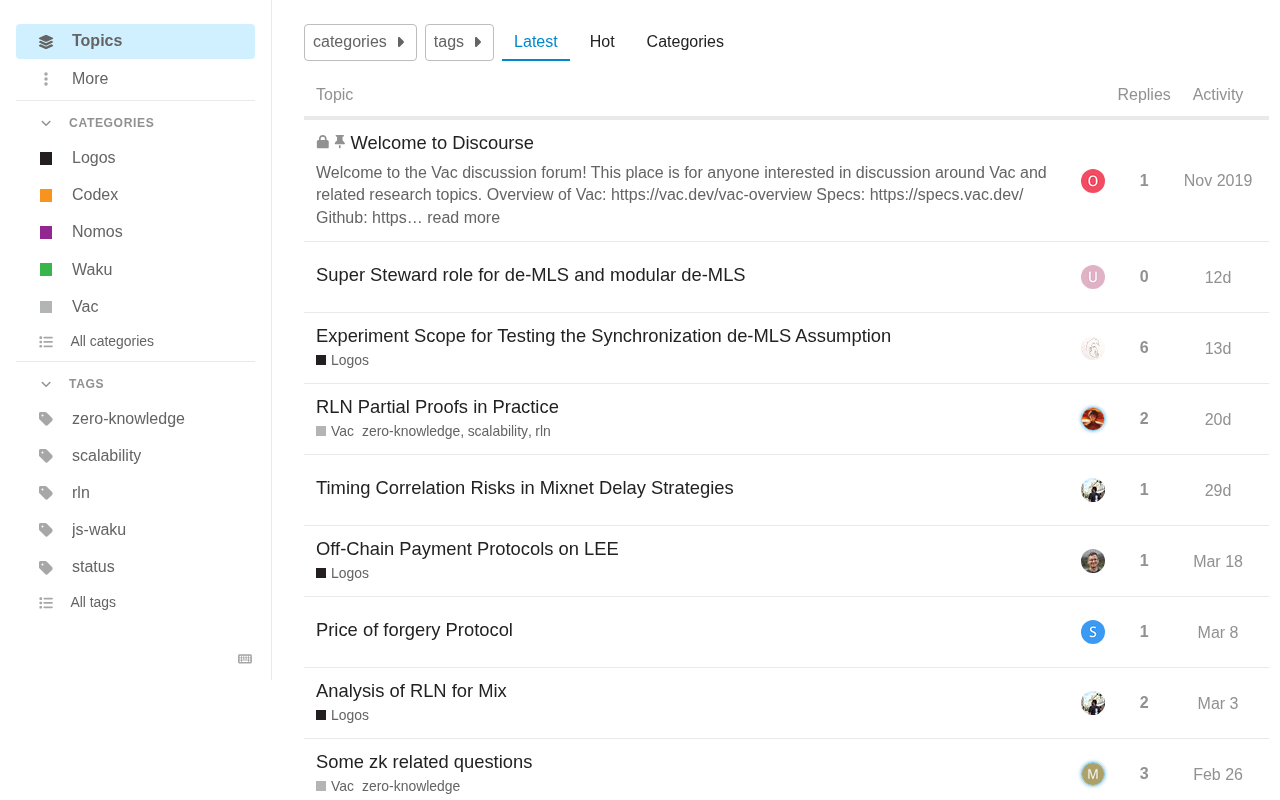Click the orange Codex category swatch
Screen dimensions: 1280x800
click(46, 196)
